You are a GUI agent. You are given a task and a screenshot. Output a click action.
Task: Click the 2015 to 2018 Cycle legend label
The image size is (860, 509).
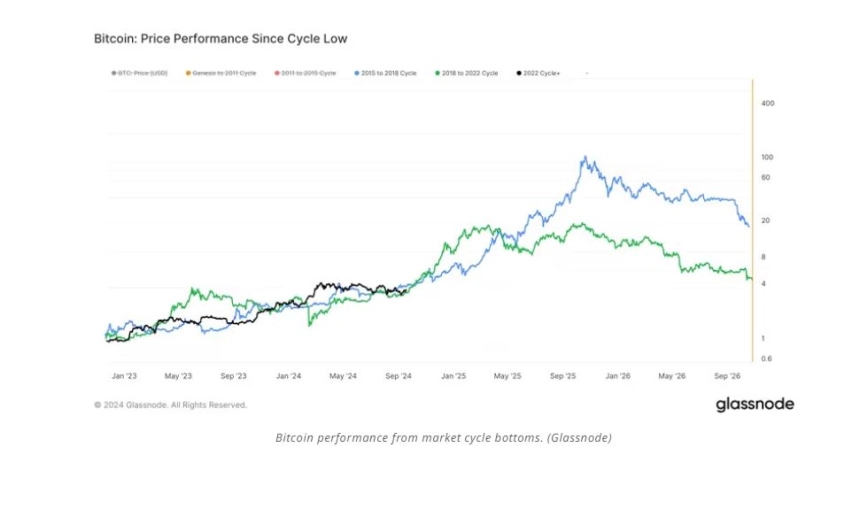pos(389,73)
